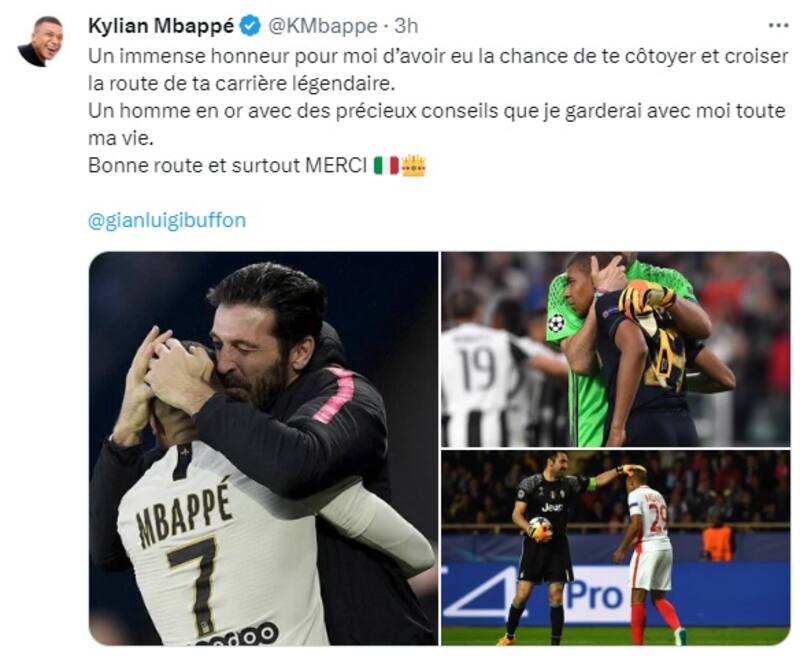Open the tweet's 3h timestamp

pyautogui.click(x=406, y=26)
